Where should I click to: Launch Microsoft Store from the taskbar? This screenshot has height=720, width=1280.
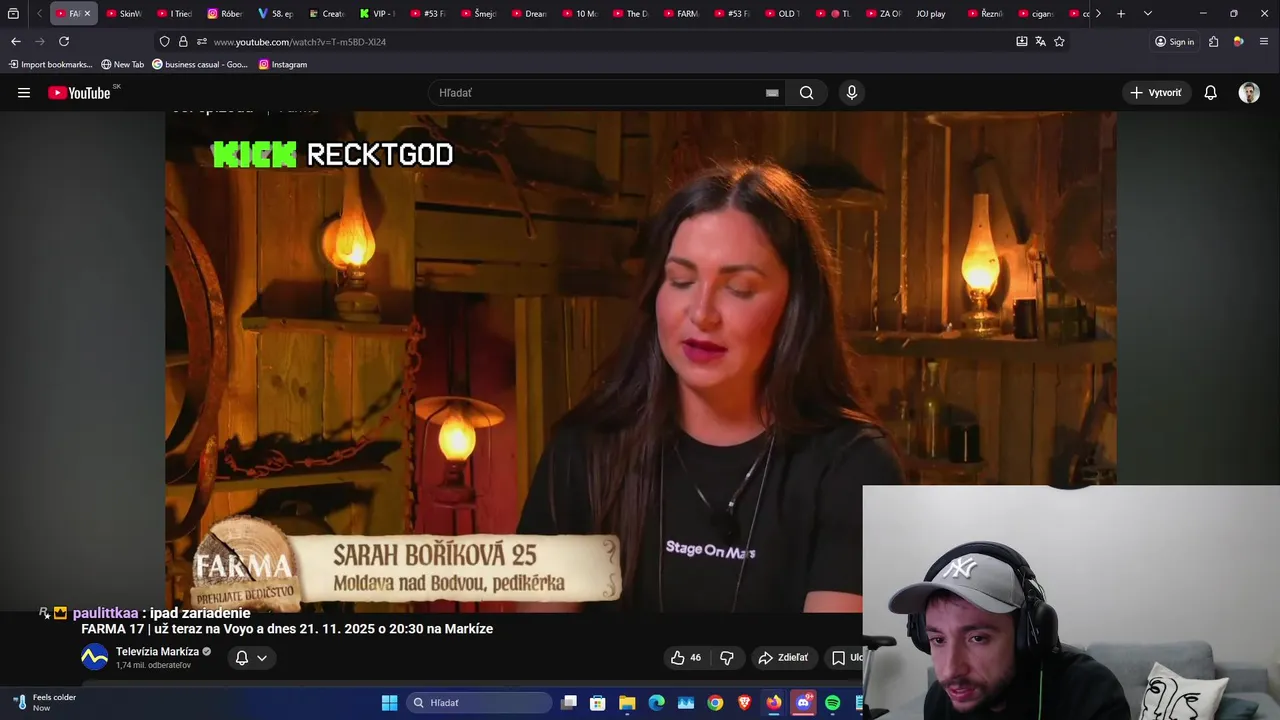598,703
